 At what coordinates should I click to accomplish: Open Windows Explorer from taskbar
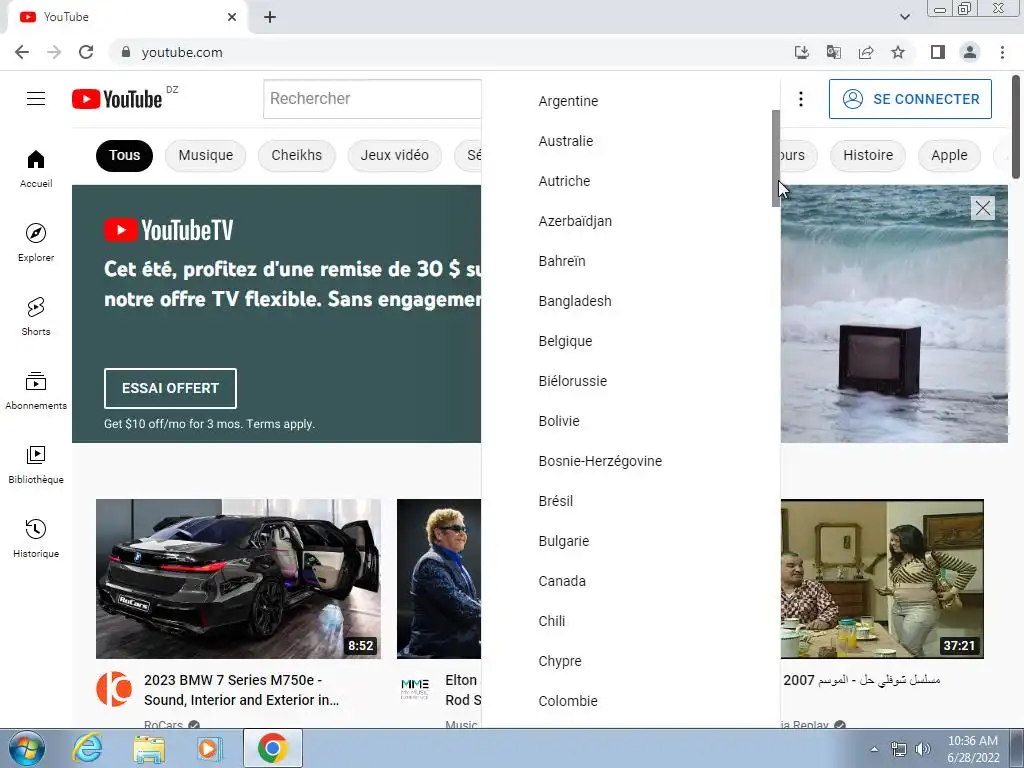149,748
